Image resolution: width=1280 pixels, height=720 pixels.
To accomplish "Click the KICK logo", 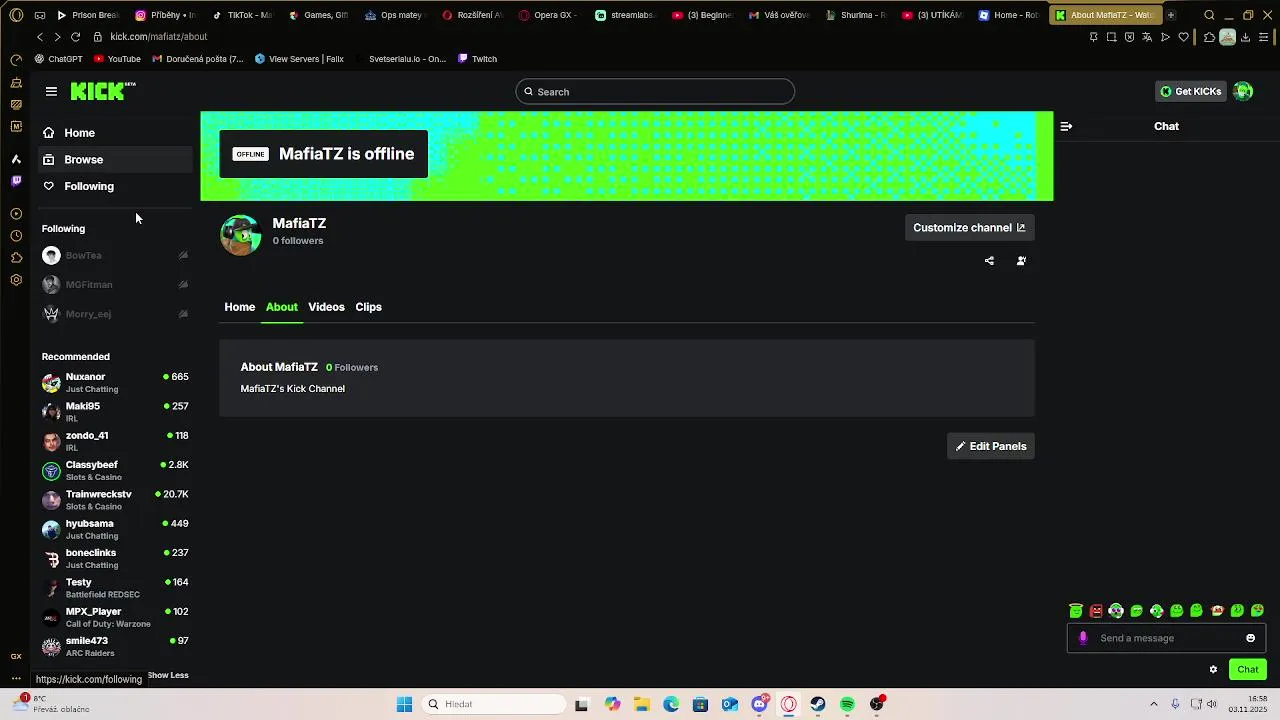I will [103, 91].
